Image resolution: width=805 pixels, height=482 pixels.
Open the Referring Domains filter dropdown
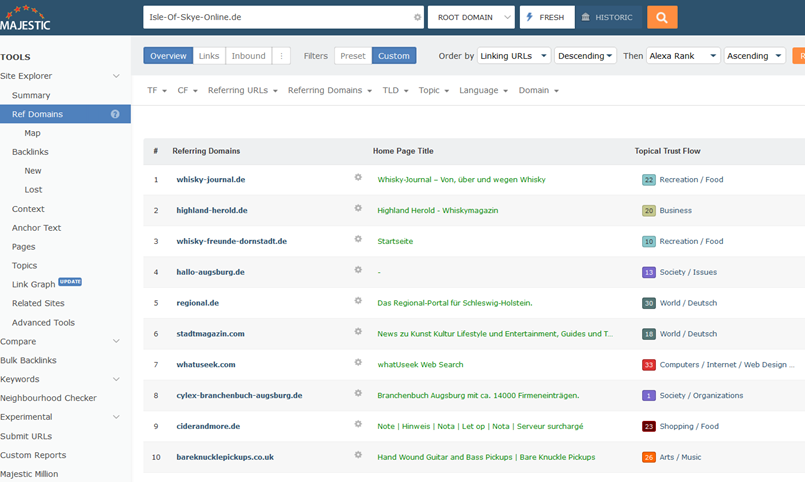(330, 90)
